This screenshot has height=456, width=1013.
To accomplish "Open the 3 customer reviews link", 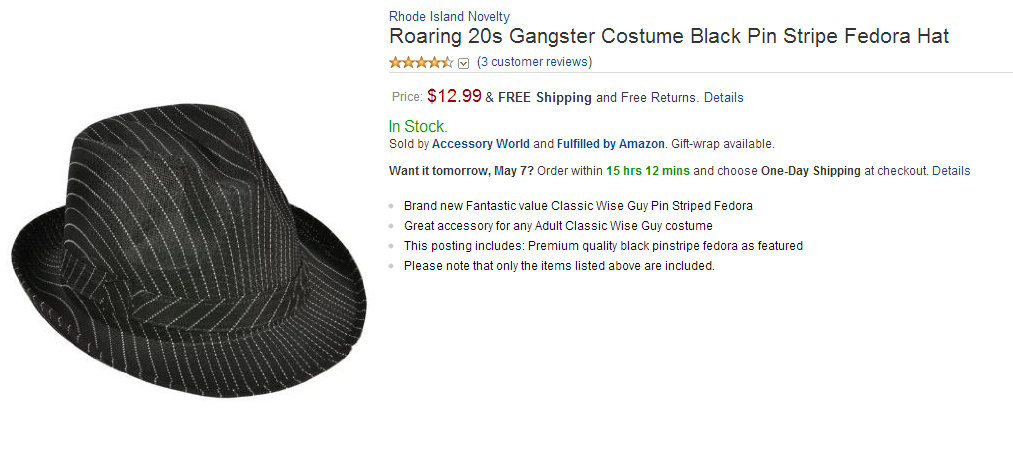I will coord(535,62).
